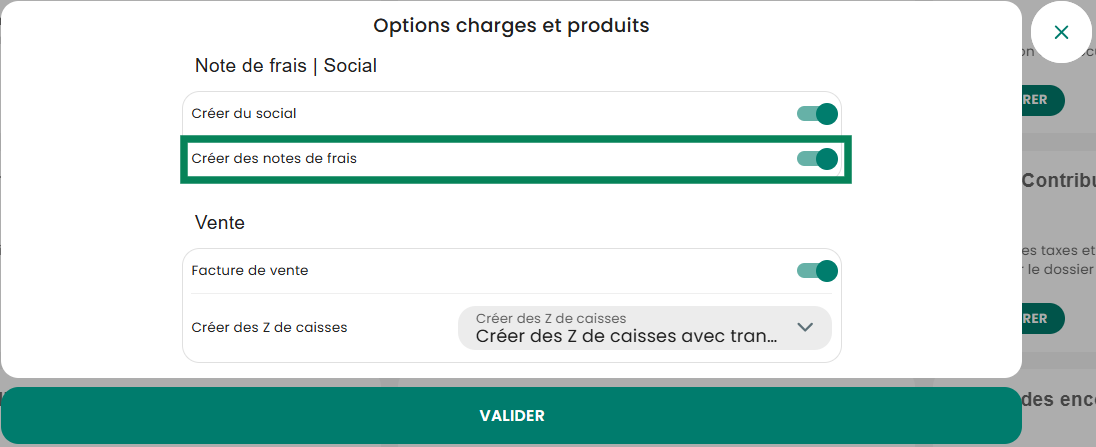Confirm settings with the VALIDER button
Screen dimensions: 1096x447
pos(511,416)
